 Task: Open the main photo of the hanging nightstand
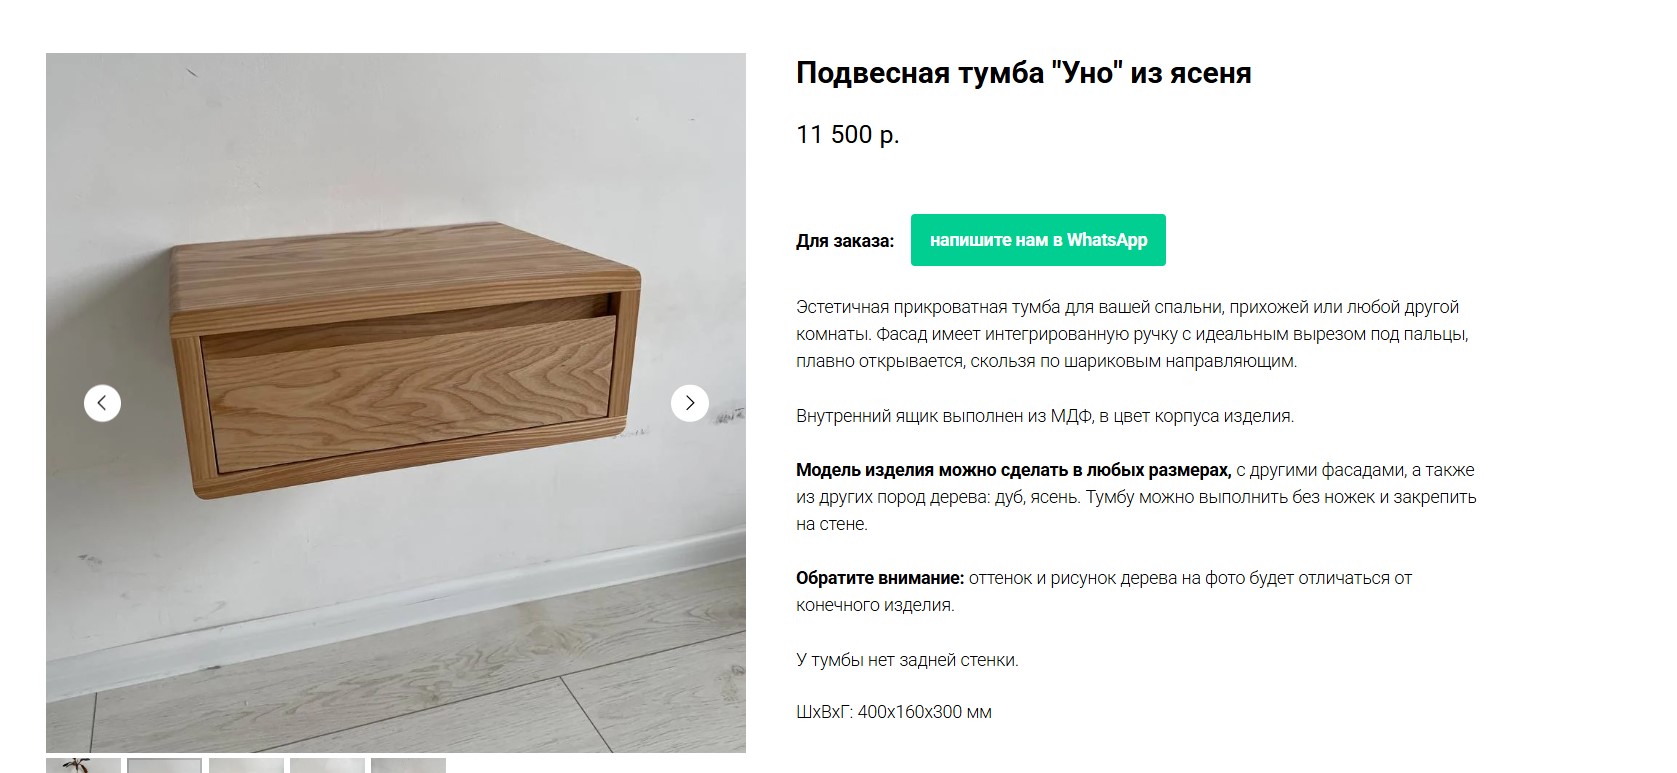tap(396, 403)
